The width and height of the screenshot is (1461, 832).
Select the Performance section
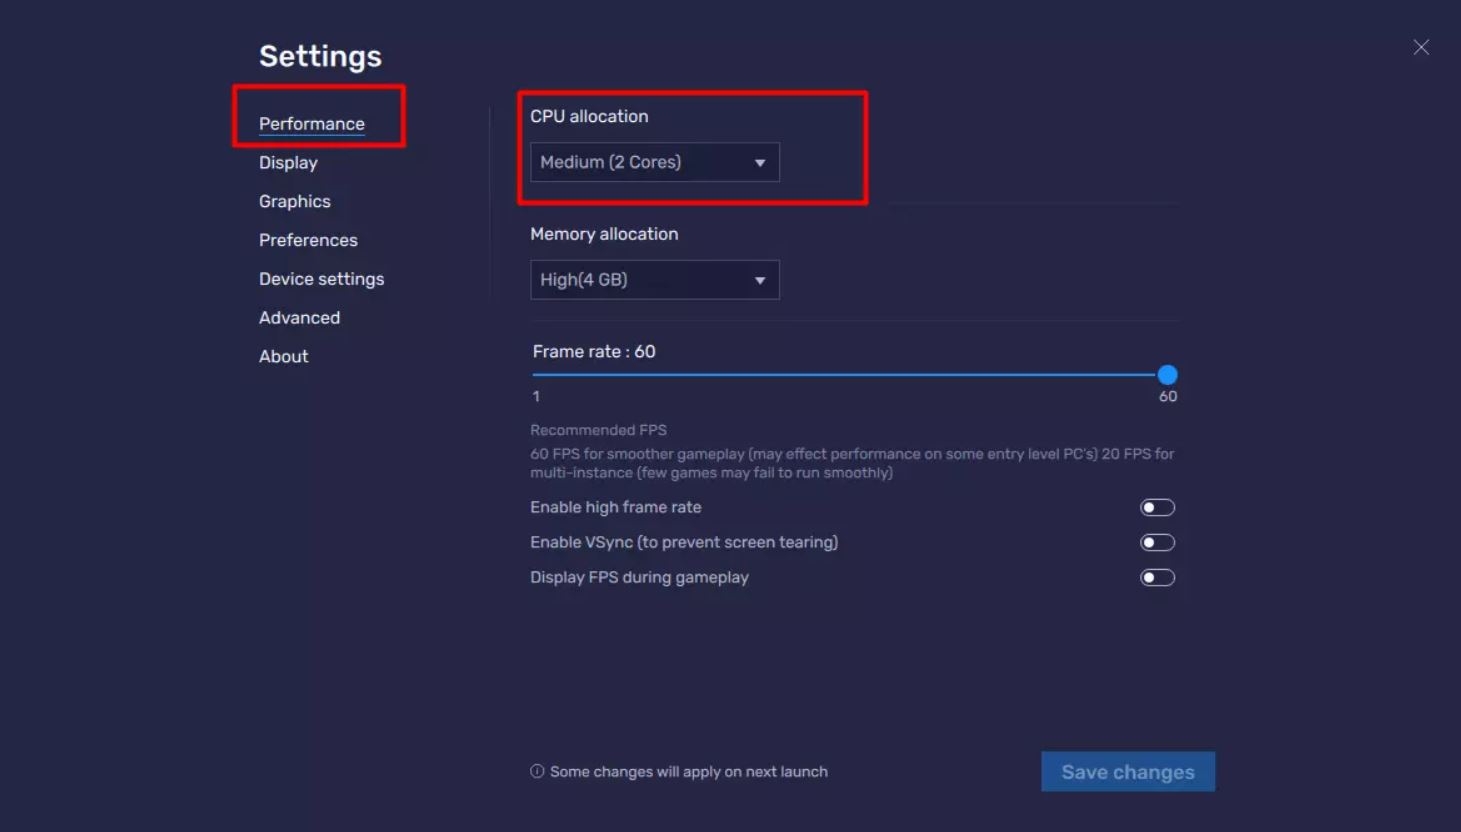(x=311, y=123)
